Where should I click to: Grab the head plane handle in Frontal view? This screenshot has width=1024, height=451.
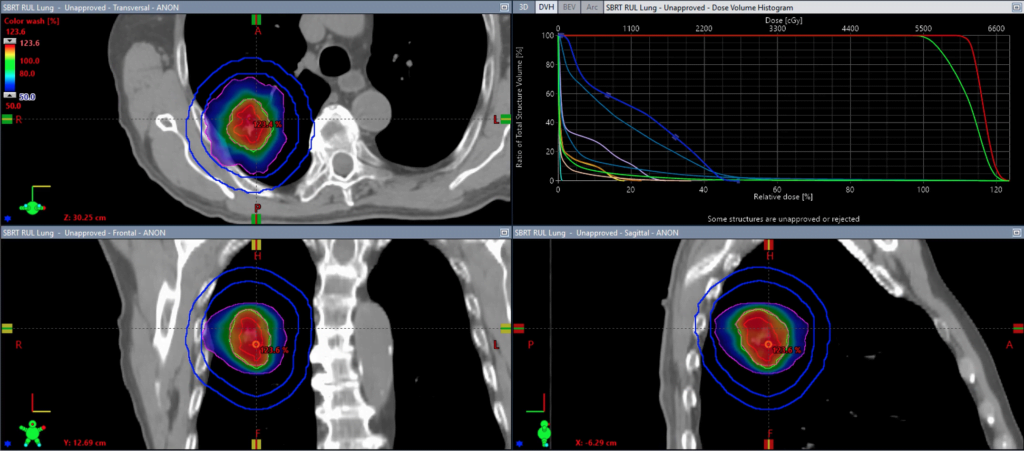[256, 245]
